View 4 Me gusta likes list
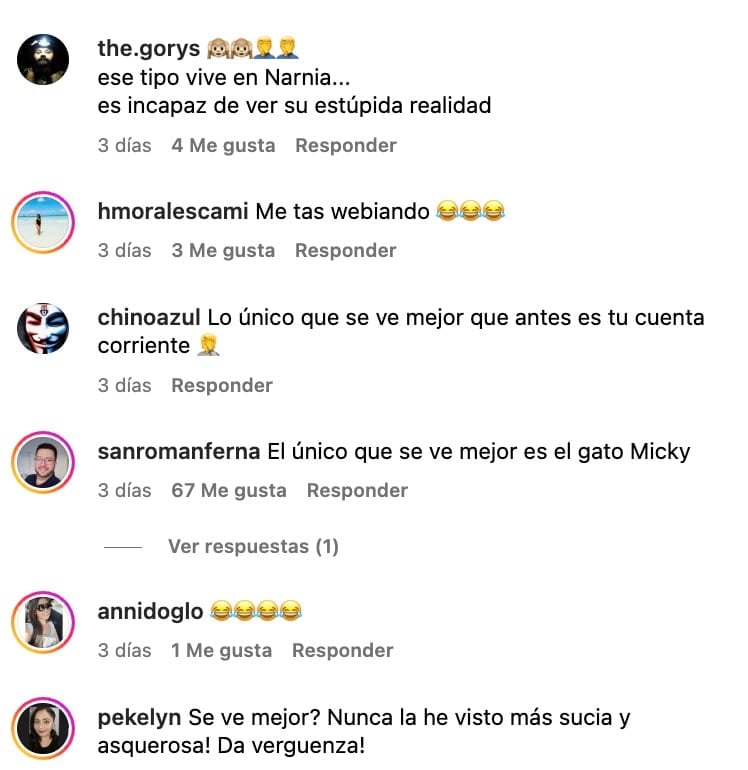This screenshot has width=748, height=770. pos(223,145)
